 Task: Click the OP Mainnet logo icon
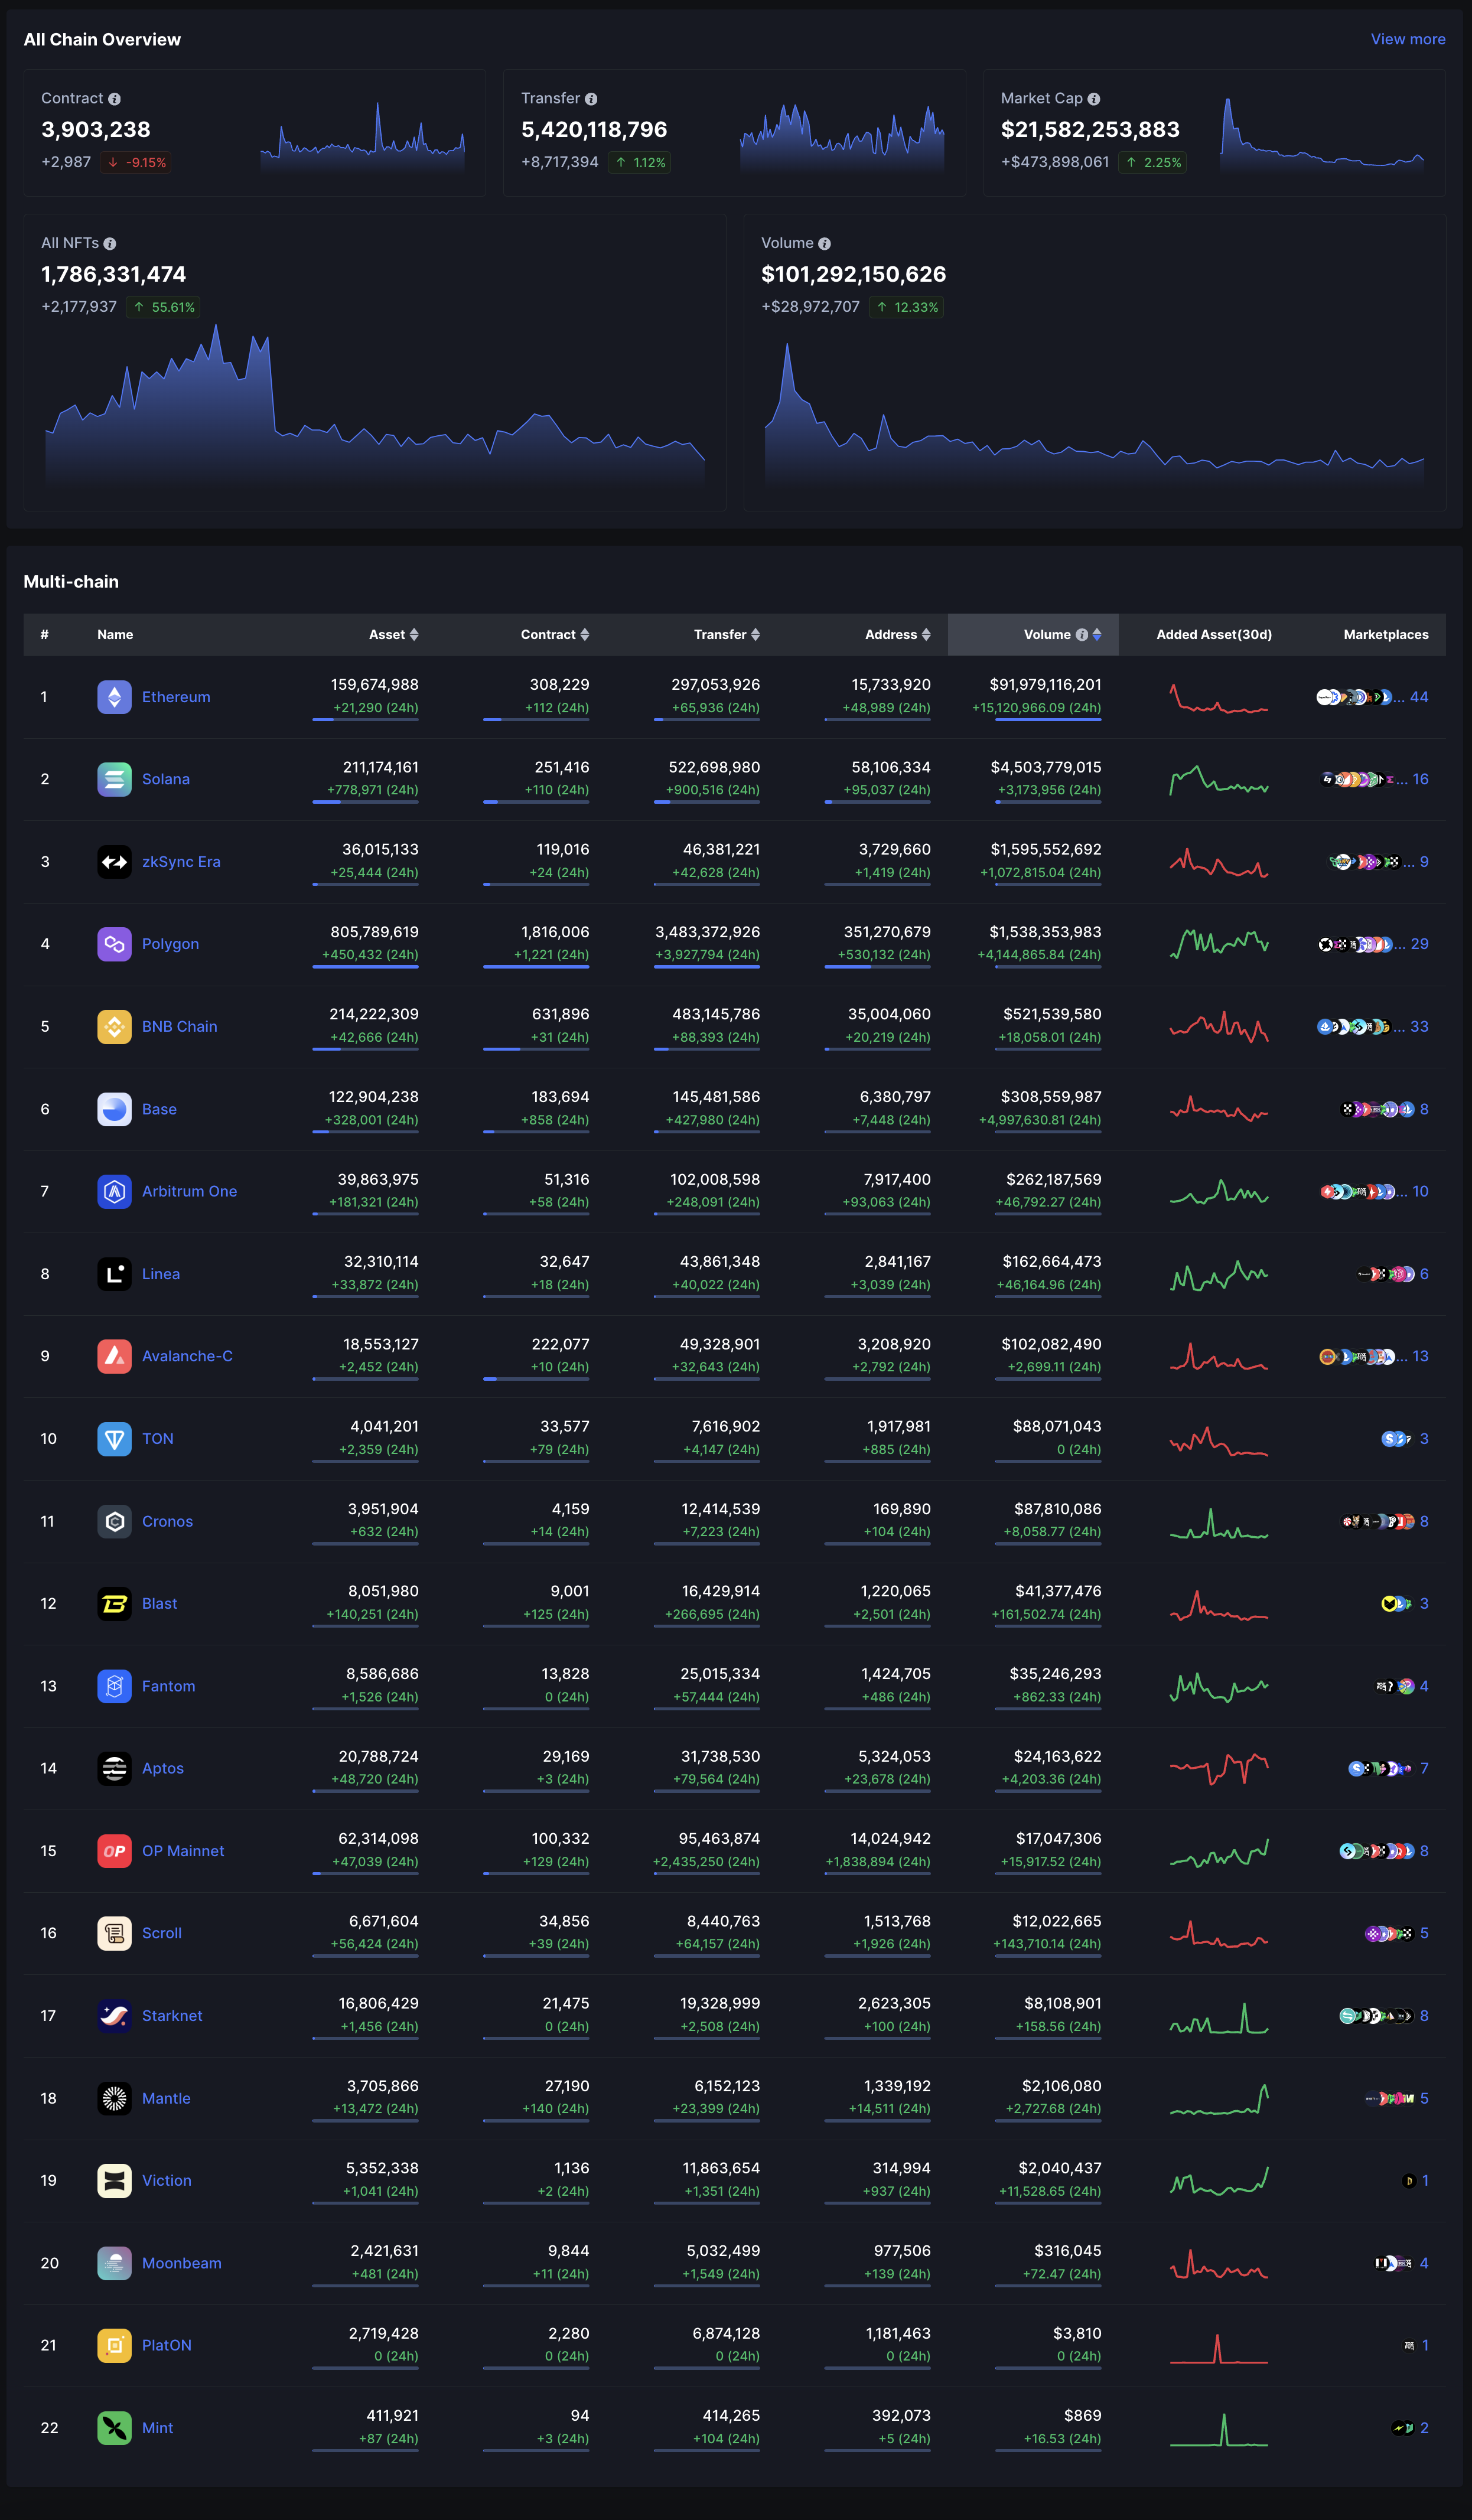(x=114, y=1851)
